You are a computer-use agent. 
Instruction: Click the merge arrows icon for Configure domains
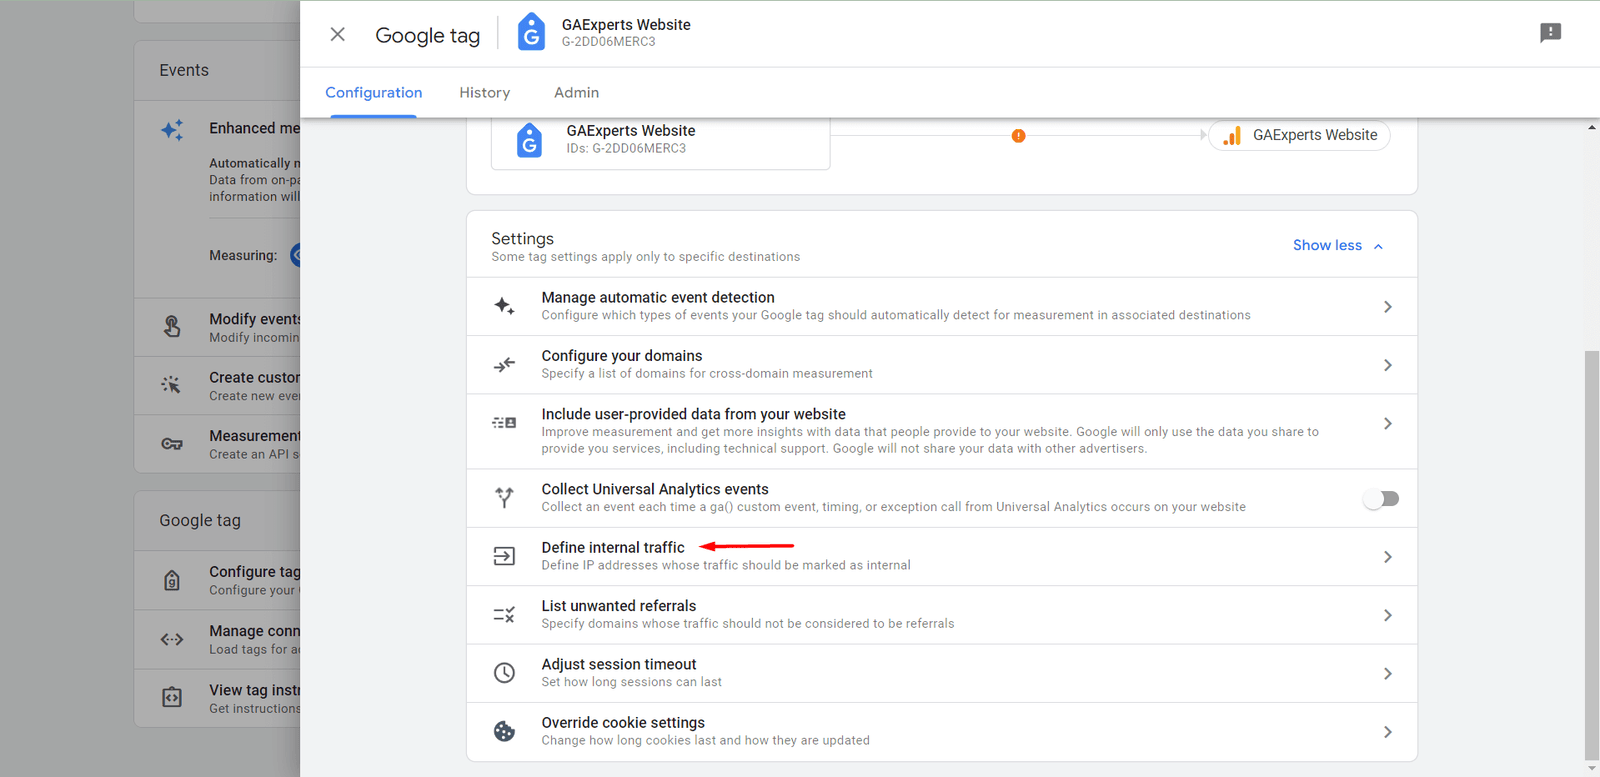505,365
